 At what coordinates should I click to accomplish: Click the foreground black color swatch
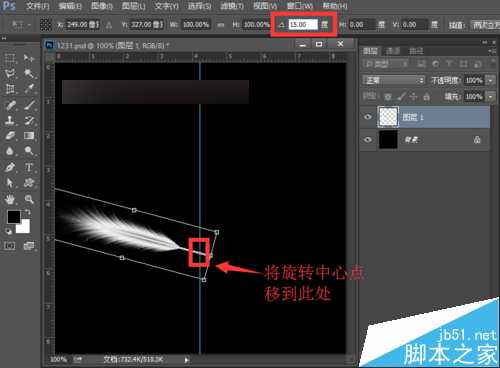point(13,216)
